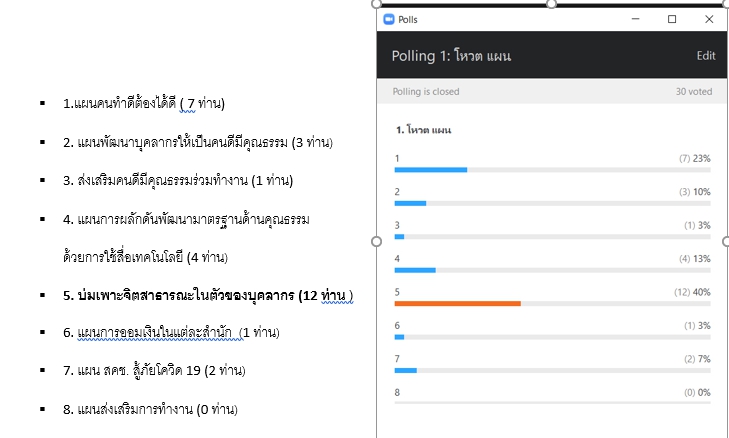Click the blue result bar for option 1
Viewport: 729px width, 438px height.
pyautogui.click(x=431, y=170)
